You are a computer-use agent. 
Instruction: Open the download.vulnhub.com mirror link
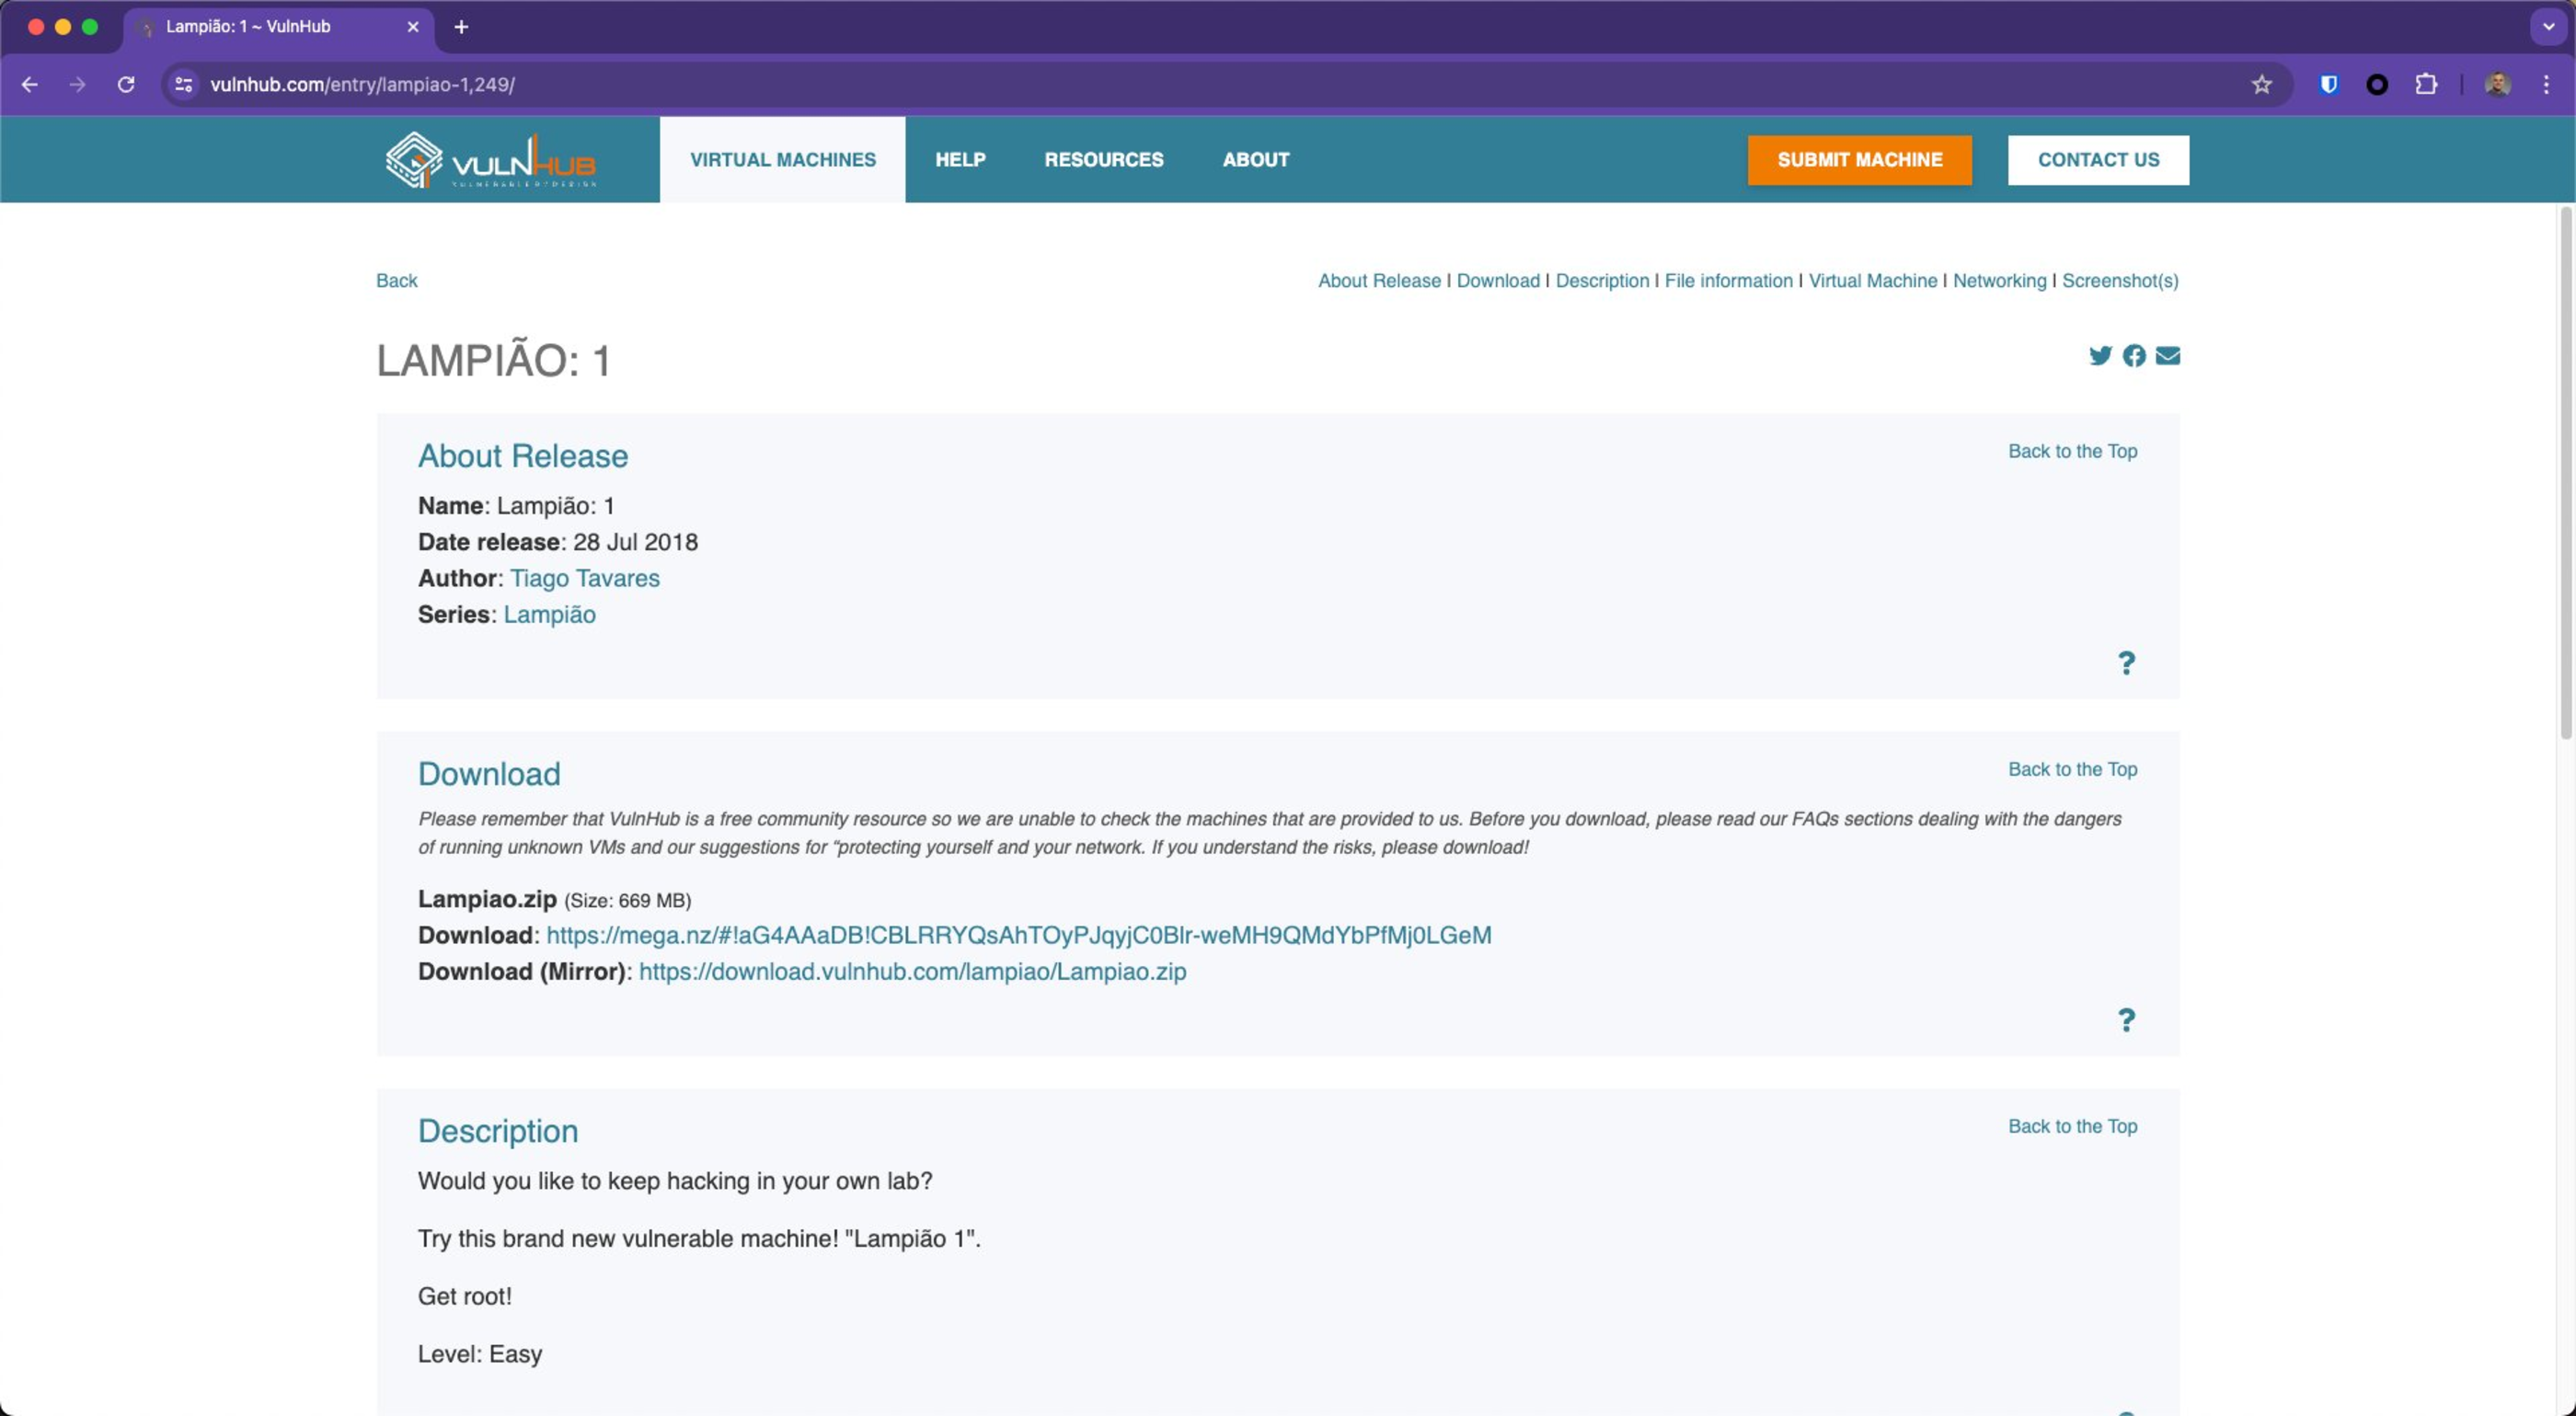click(x=912, y=971)
